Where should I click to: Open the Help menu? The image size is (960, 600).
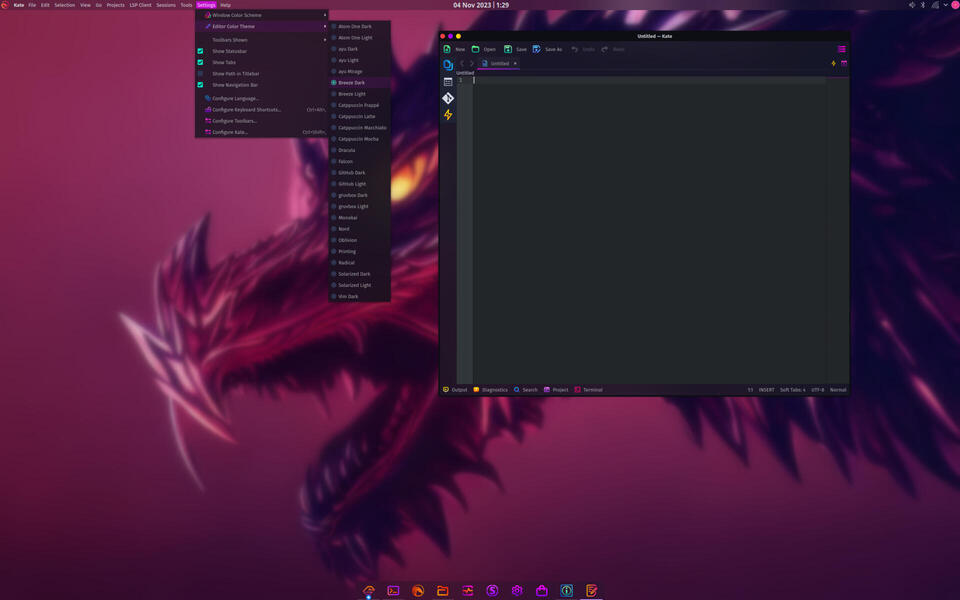click(x=225, y=5)
